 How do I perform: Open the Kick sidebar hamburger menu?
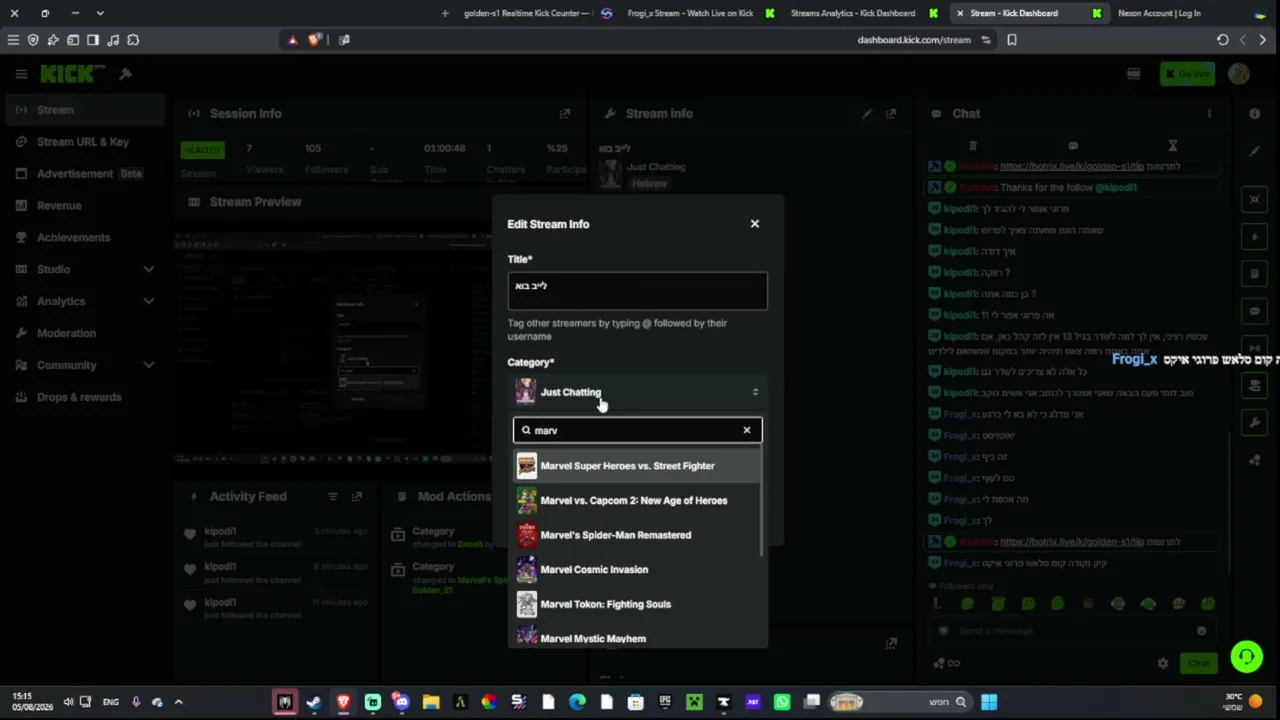[x=21, y=74]
